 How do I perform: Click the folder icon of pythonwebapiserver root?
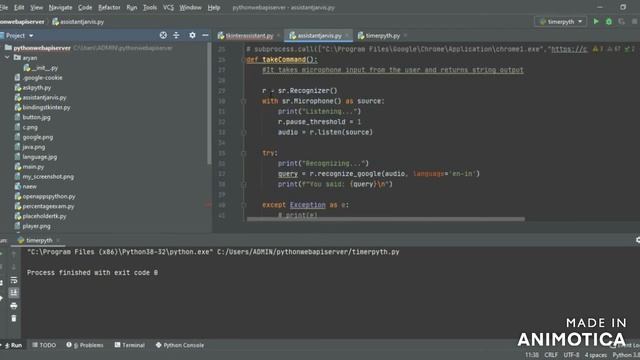(8, 48)
